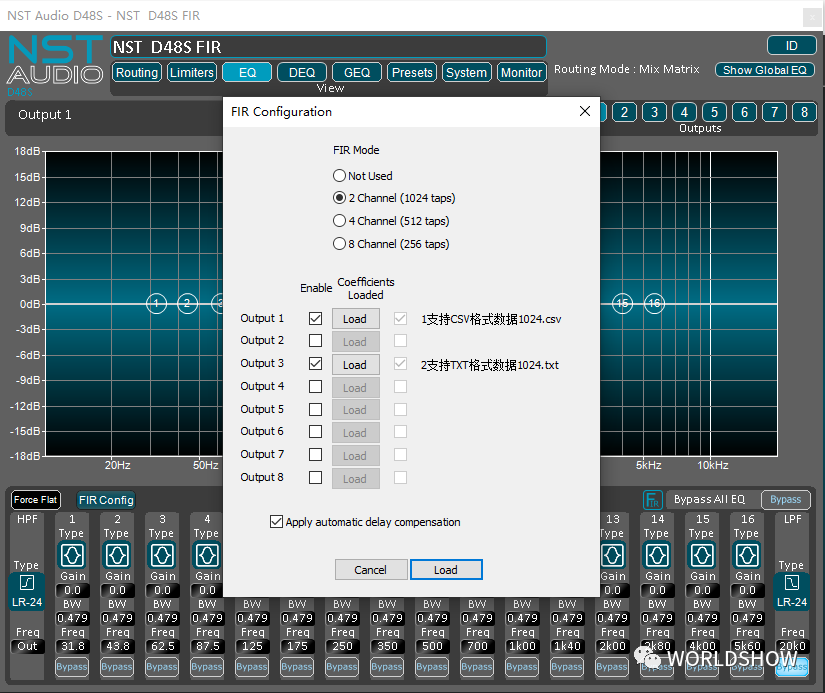Toggle Bypass for the 31.8 band
The width and height of the screenshot is (825, 693).
pos(72,667)
